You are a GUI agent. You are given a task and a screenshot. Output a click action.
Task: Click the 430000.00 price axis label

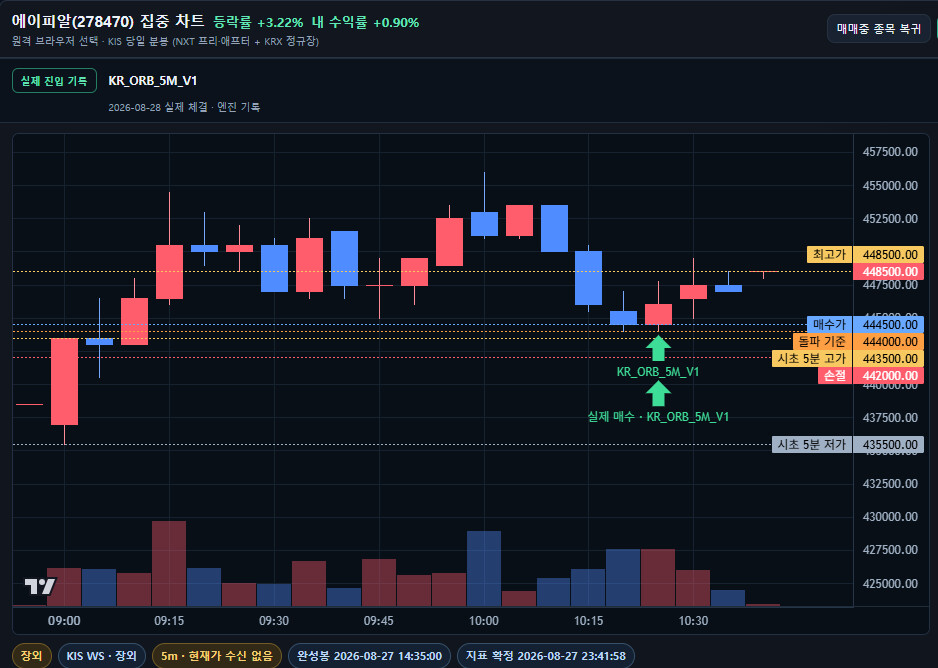890,517
